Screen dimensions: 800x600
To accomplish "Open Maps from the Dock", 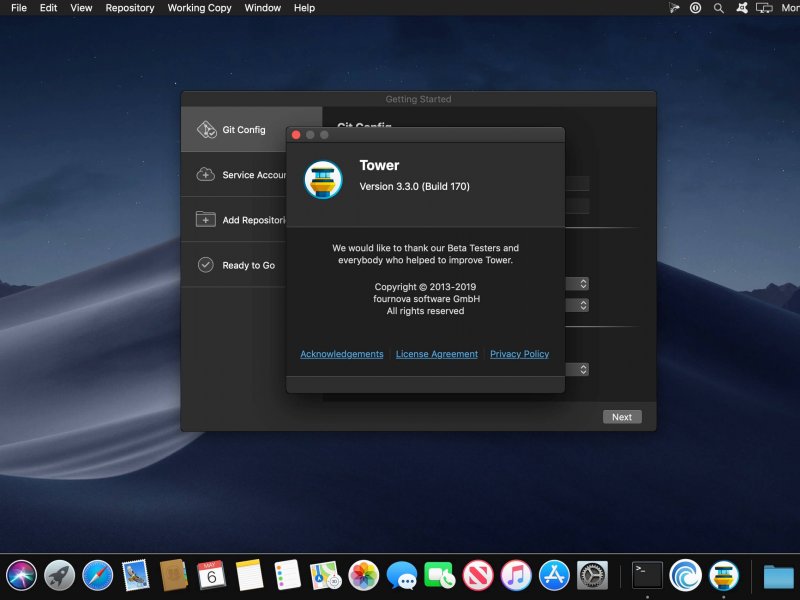I will (326, 575).
